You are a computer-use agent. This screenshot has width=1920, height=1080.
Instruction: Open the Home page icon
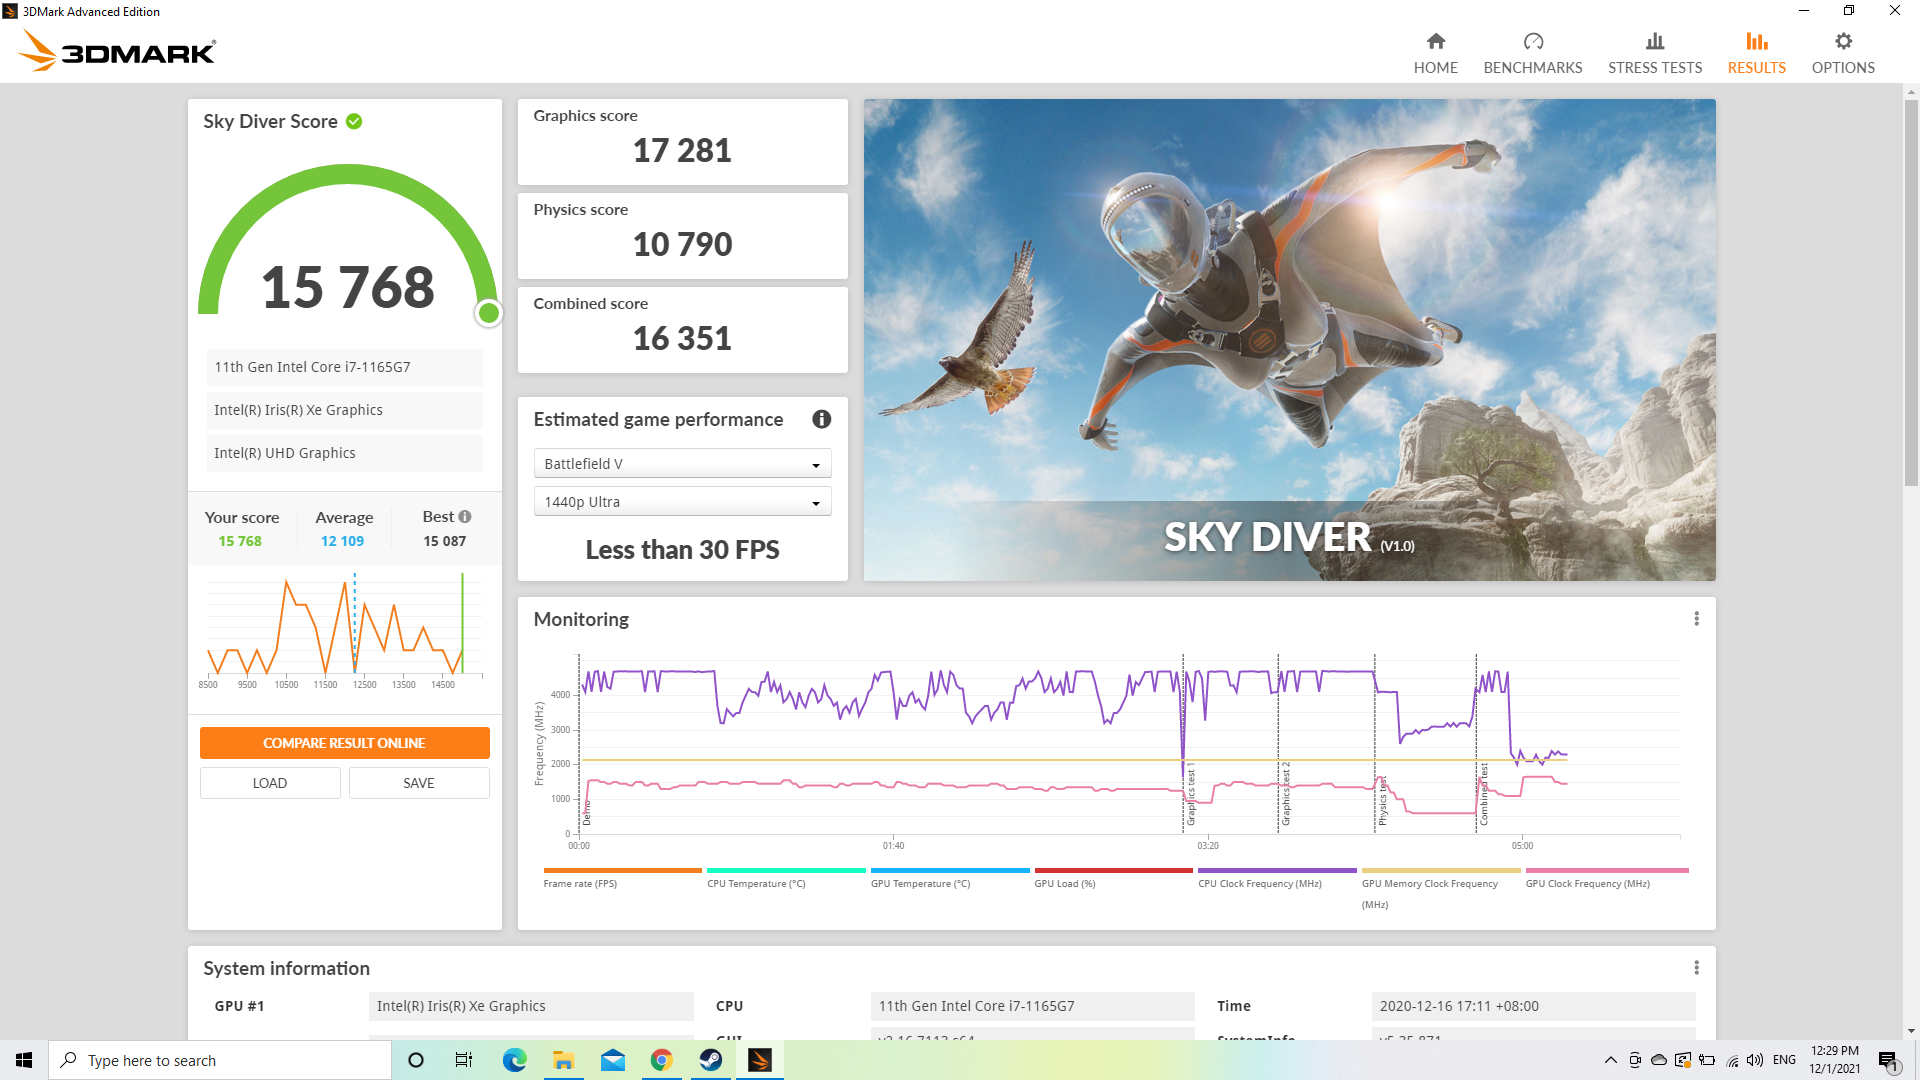click(1435, 41)
